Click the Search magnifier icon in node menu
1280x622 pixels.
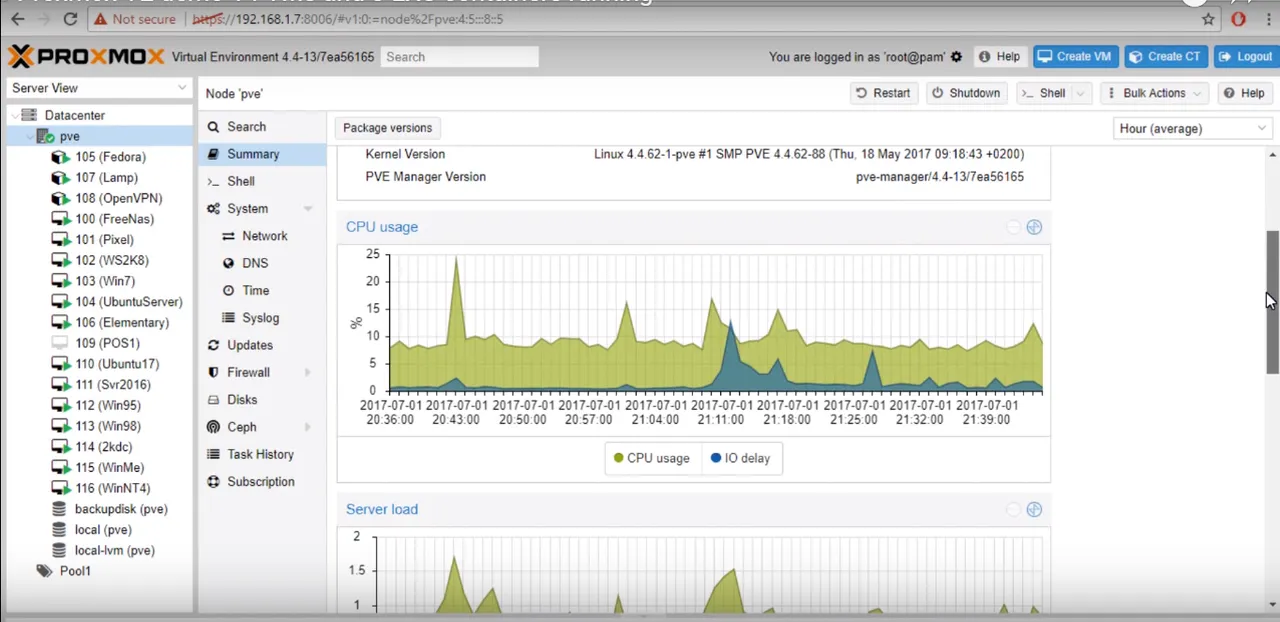point(213,127)
